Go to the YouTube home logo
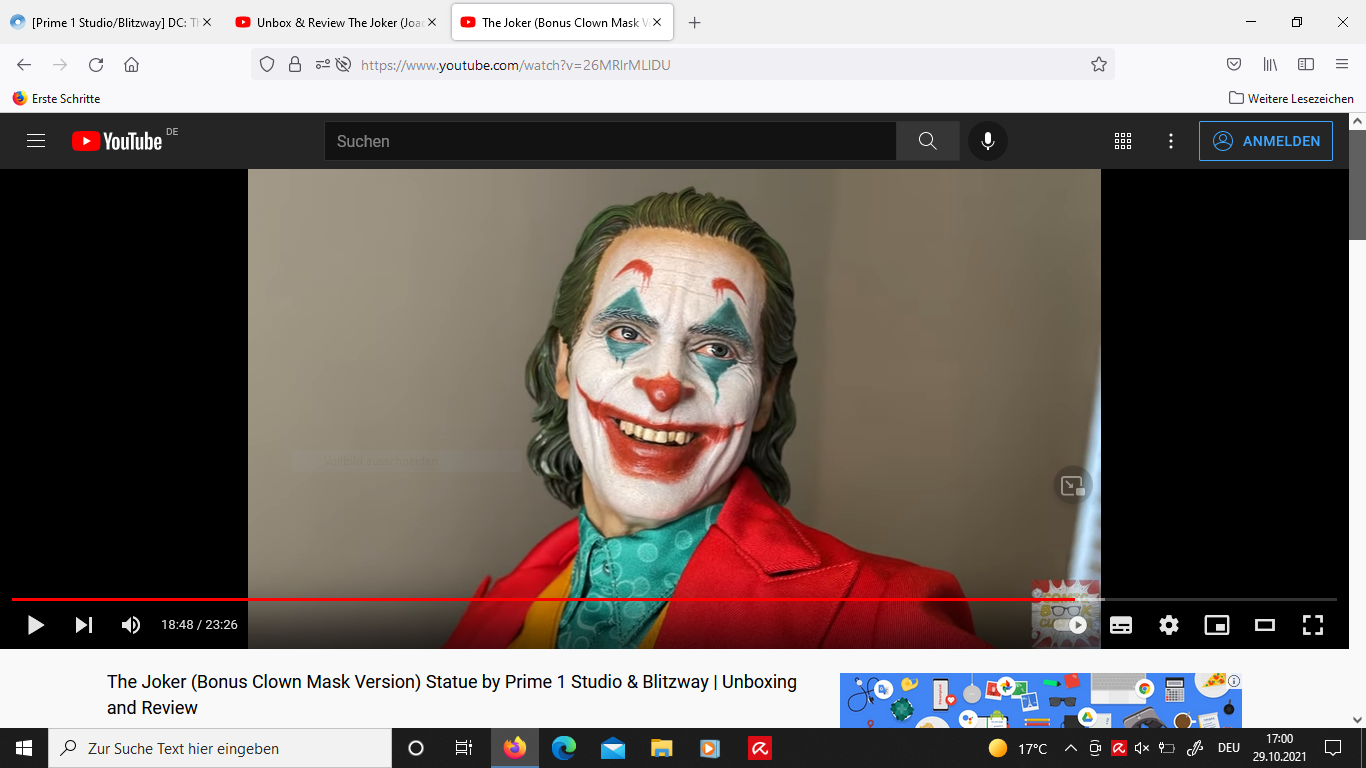Screen dimensions: 1366x768 117,141
